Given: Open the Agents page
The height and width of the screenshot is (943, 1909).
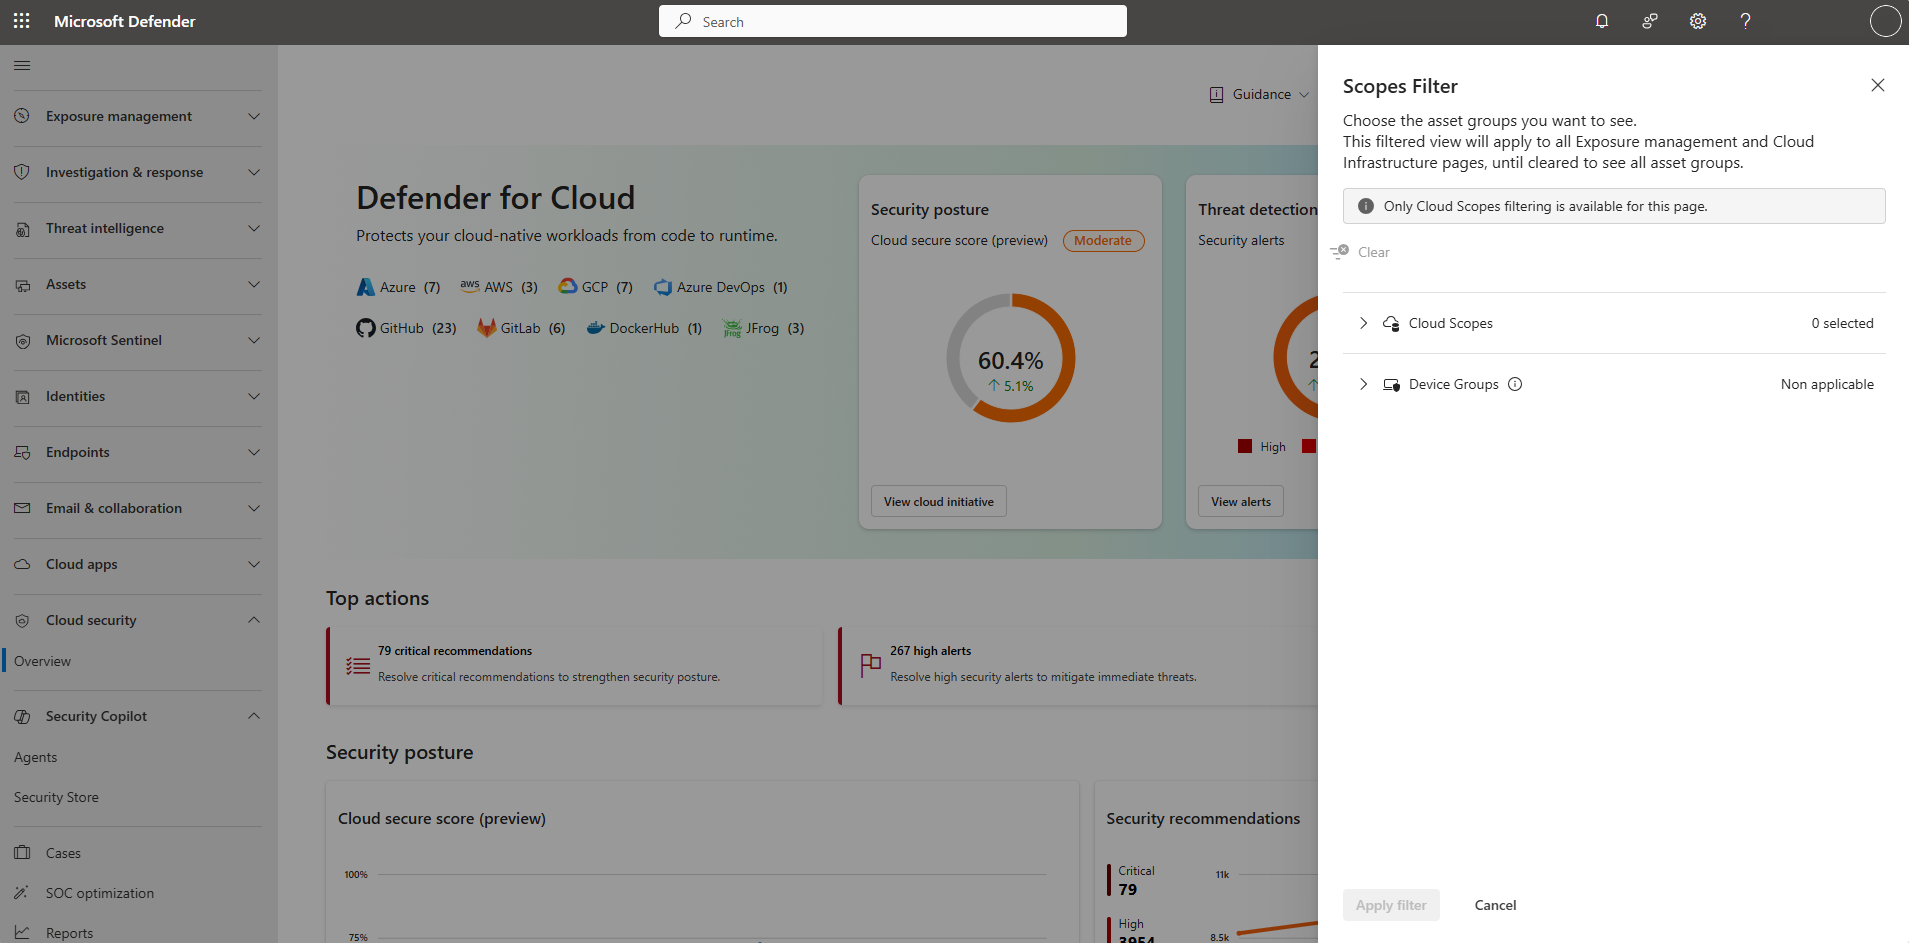Looking at the screenshot, I should pyautogui.click(x=35, y=757).
